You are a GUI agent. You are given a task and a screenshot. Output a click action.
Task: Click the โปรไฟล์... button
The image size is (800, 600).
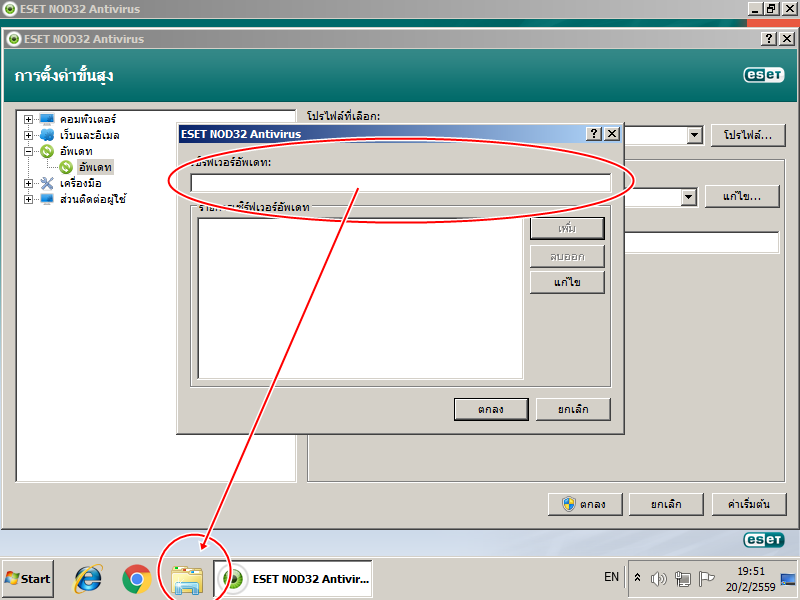pos(748,135)
